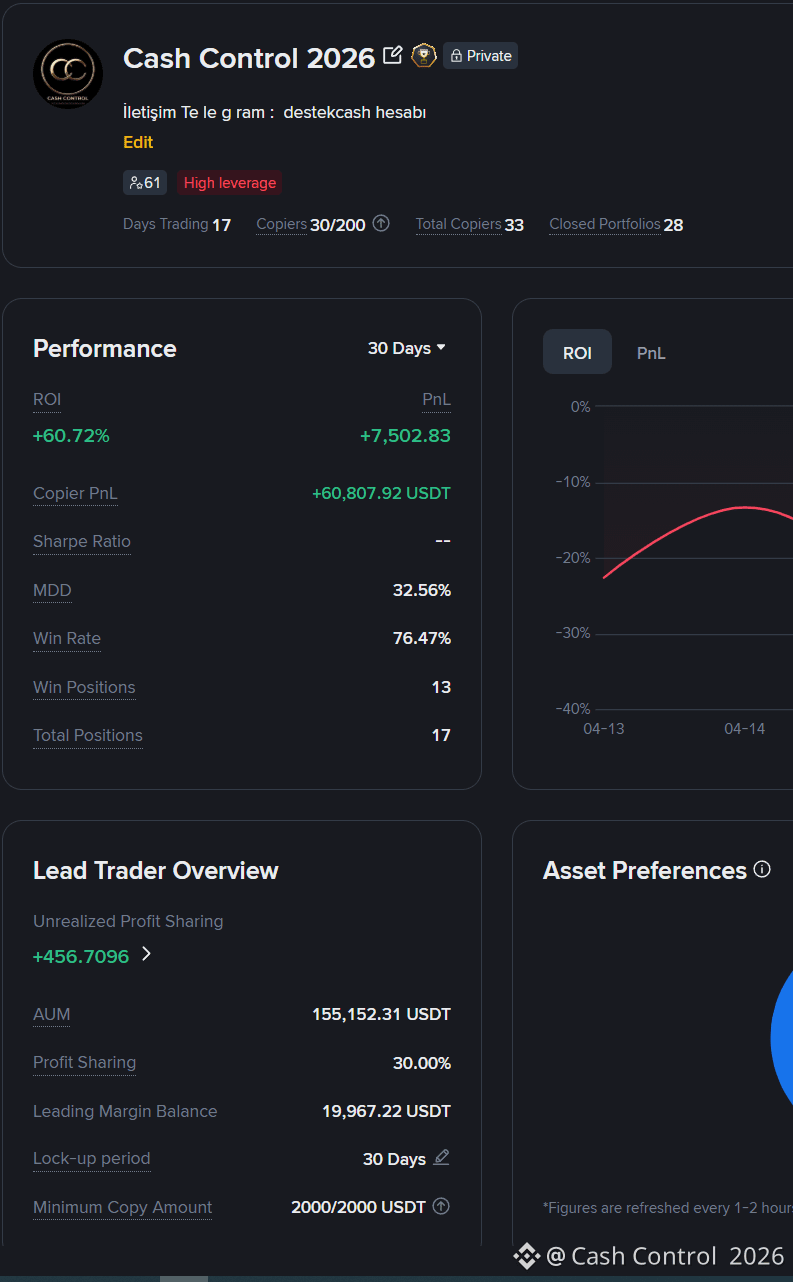Click the 32.56% MDD value

tap(422, 590)
